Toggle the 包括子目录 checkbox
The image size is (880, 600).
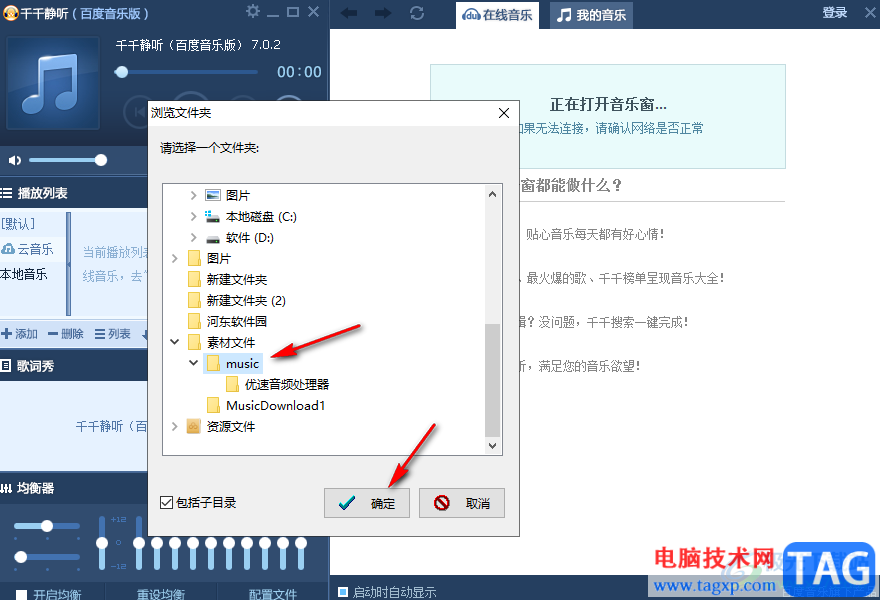166,502
